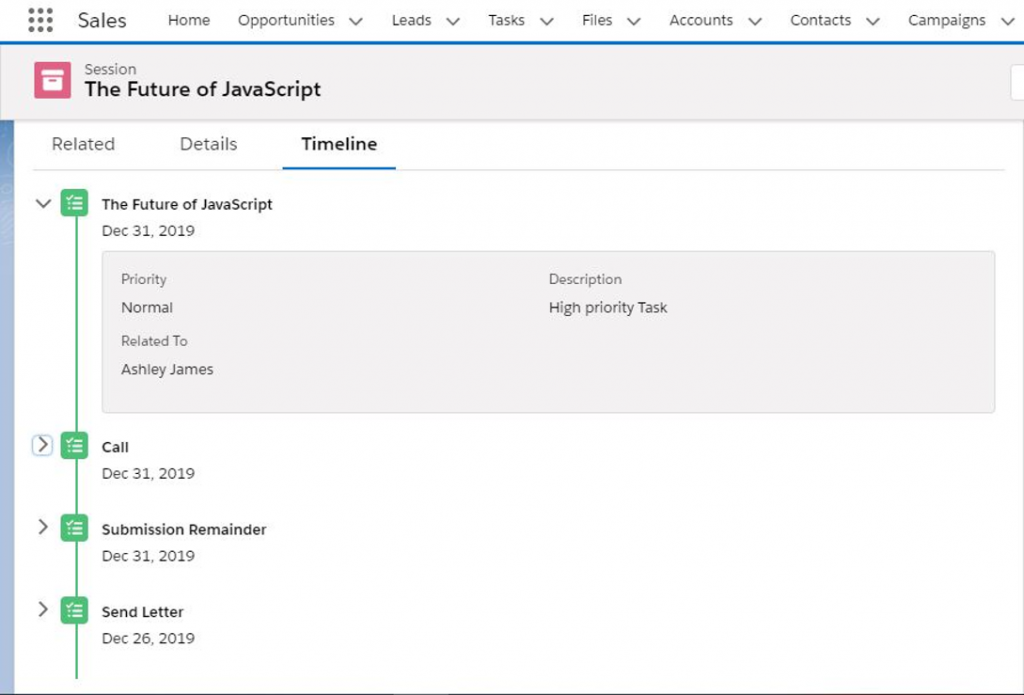Collapse The Future of JavaScript timeline entry
The width and height of the screenshot is (1024, 695).
pos(42,203)
